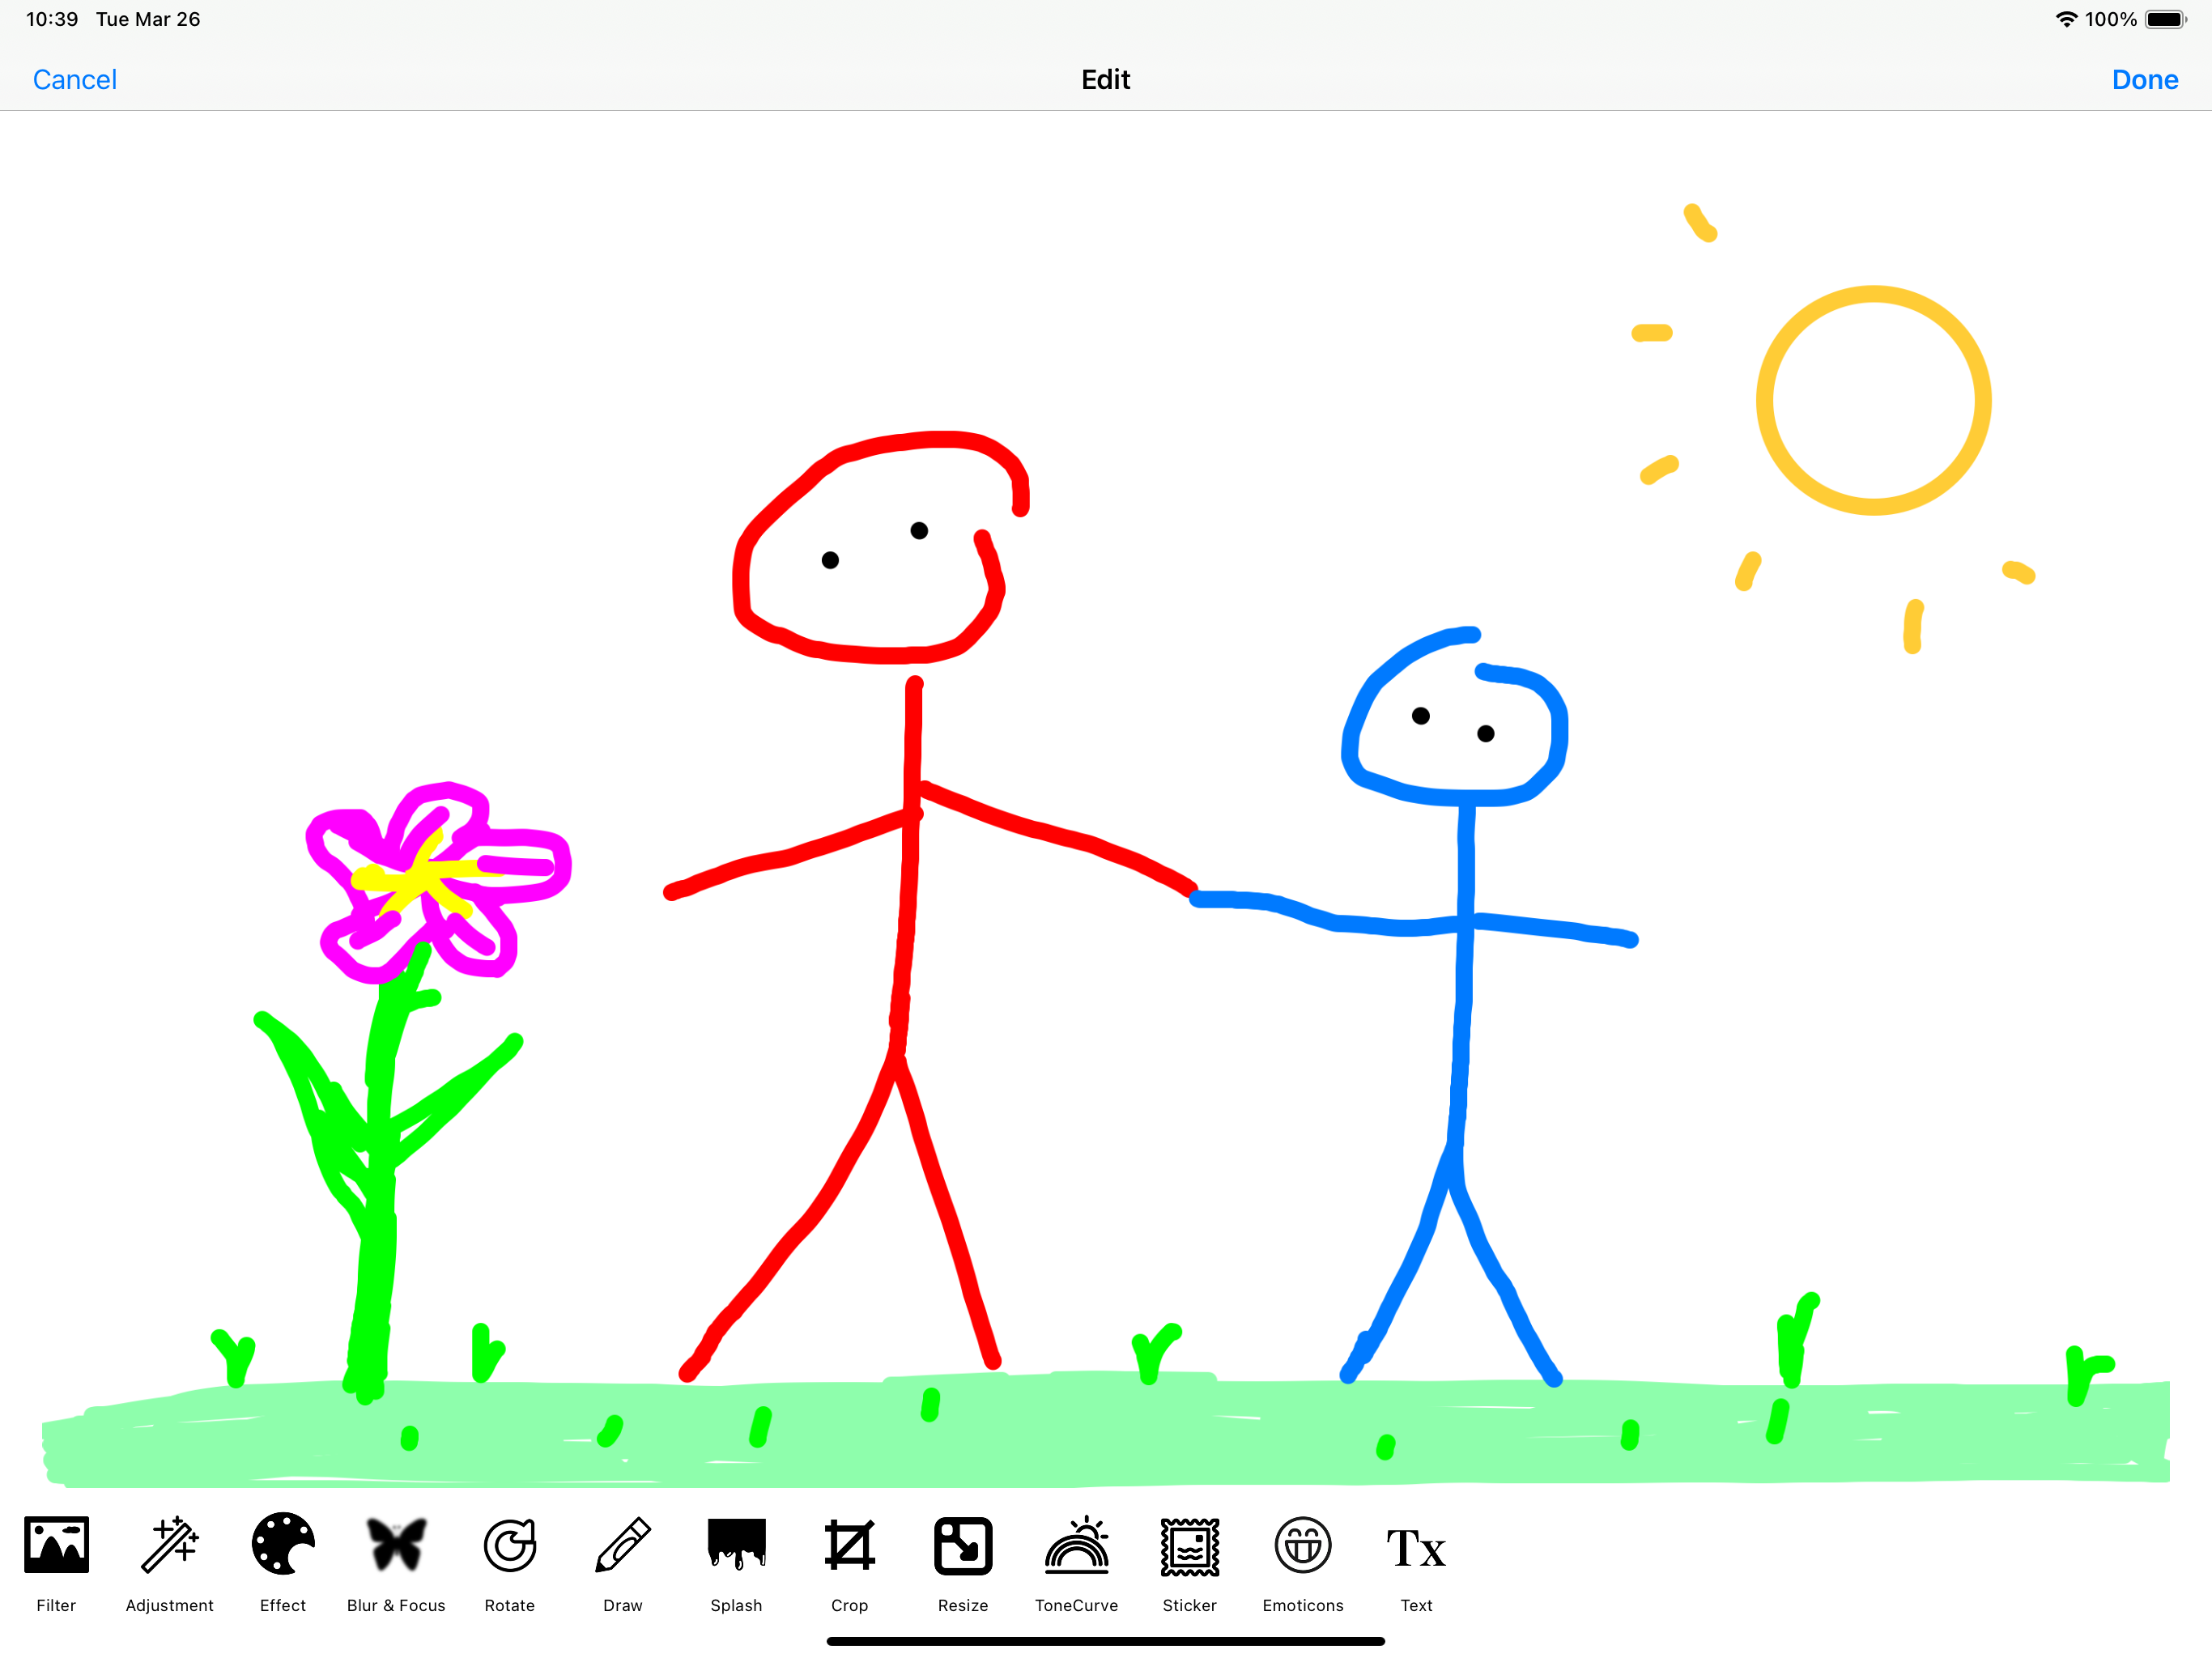Tap the 10:39 clock in status bar
This screenshot has height=1658, width=2212.
pyautogui.click(x=52, y=19)
